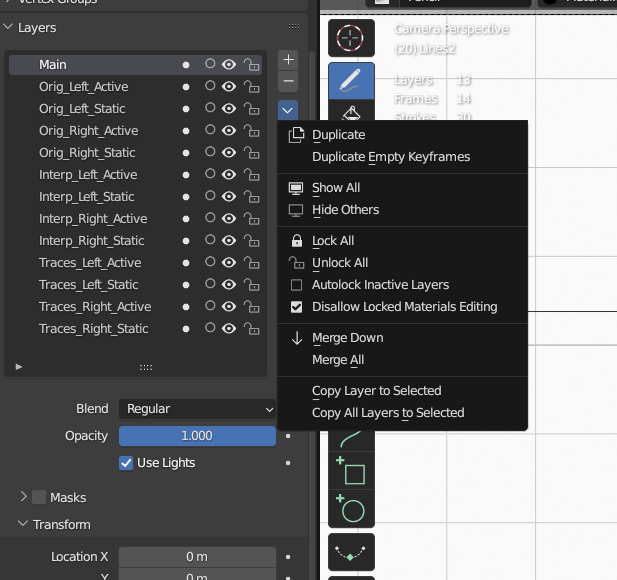Choose Merge All
The image size is (617, 580).
[x=403, y=360]
